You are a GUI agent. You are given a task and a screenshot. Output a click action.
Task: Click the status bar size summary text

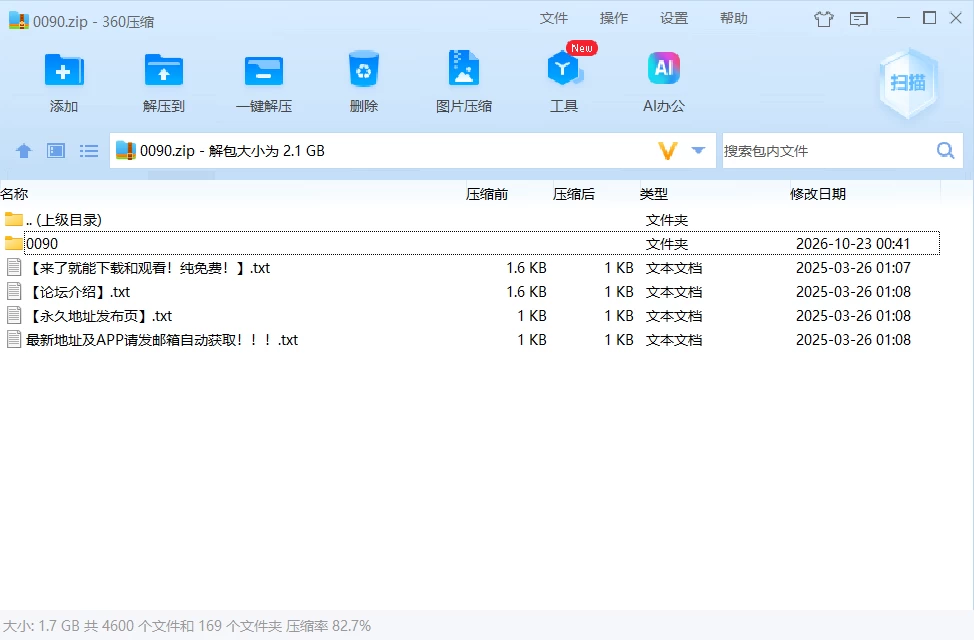(x=187, y=626)
